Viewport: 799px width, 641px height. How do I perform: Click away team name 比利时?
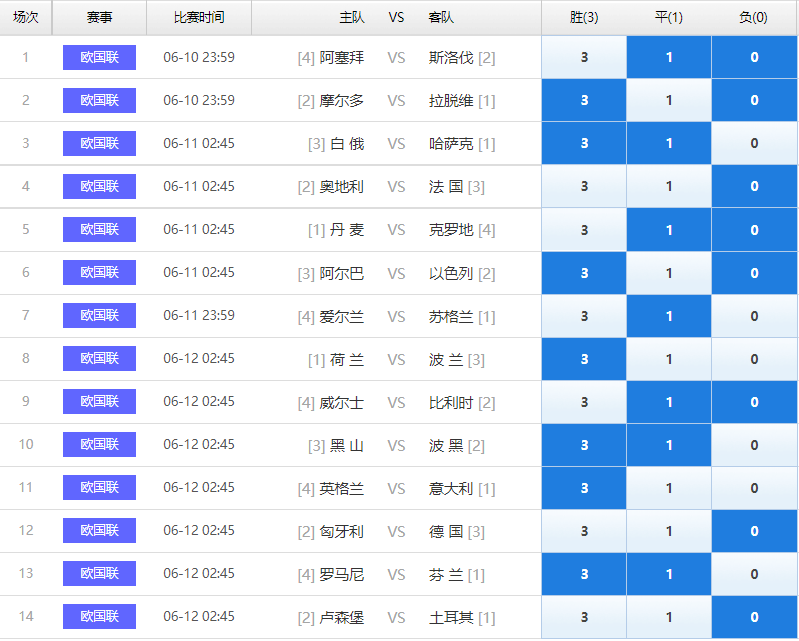click(451, 403)
